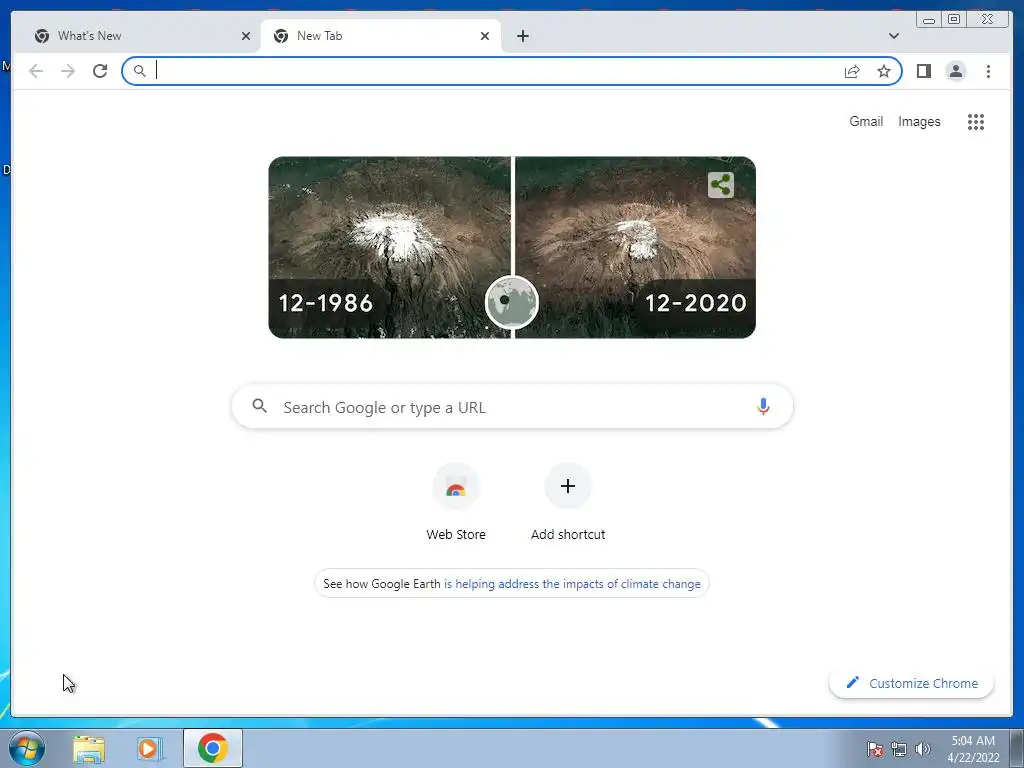Minimize the Chrome window

[929, 20]
